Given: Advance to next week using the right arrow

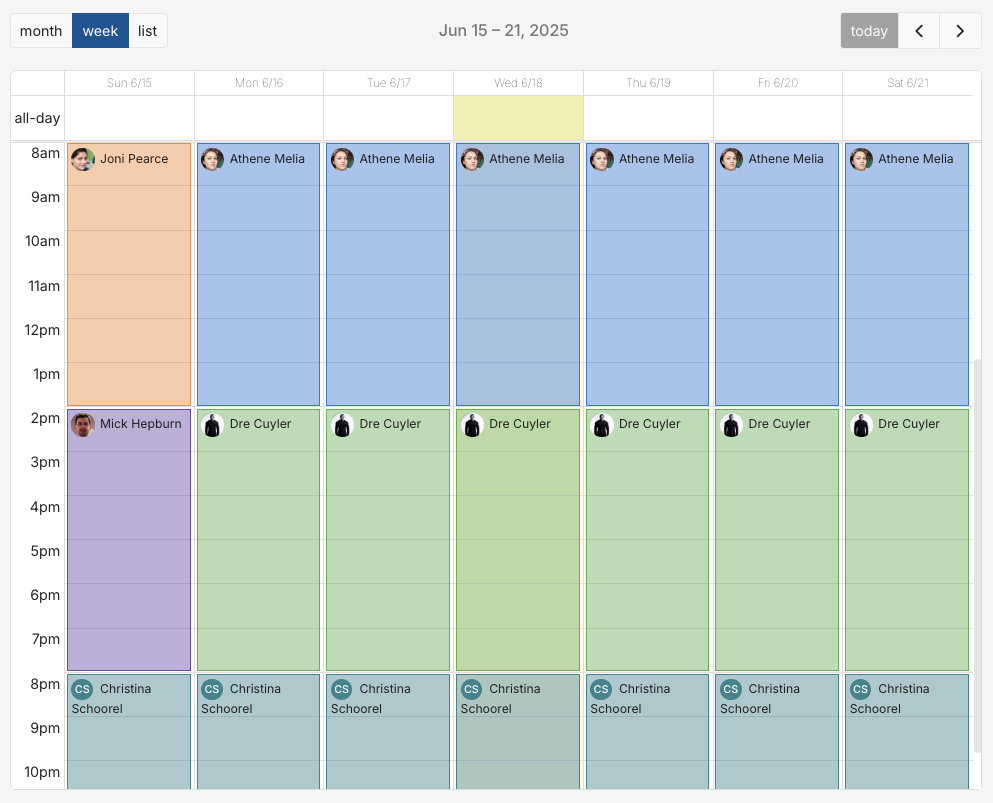Looking at the screenshot, I should pos(959,30).
